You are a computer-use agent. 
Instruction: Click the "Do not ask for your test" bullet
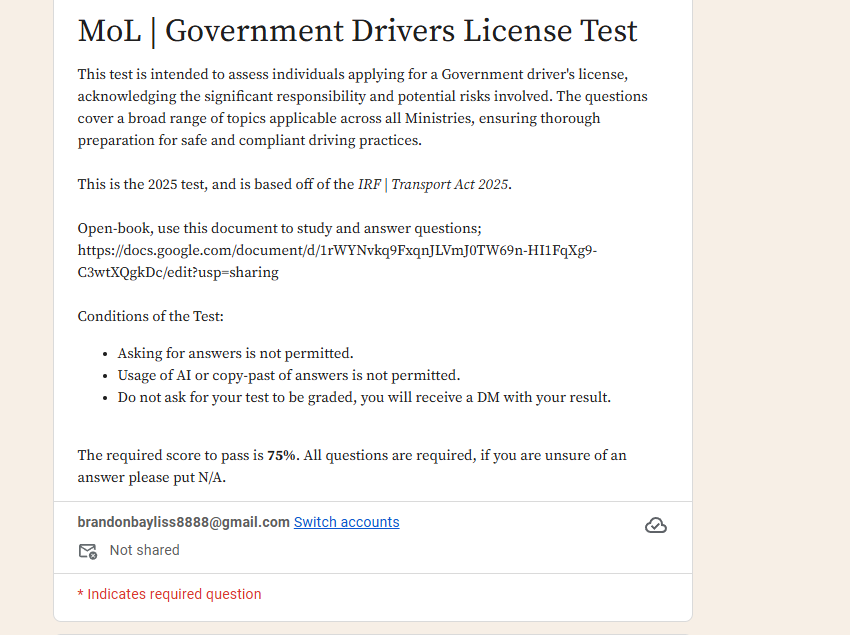[x=363, y=397]
